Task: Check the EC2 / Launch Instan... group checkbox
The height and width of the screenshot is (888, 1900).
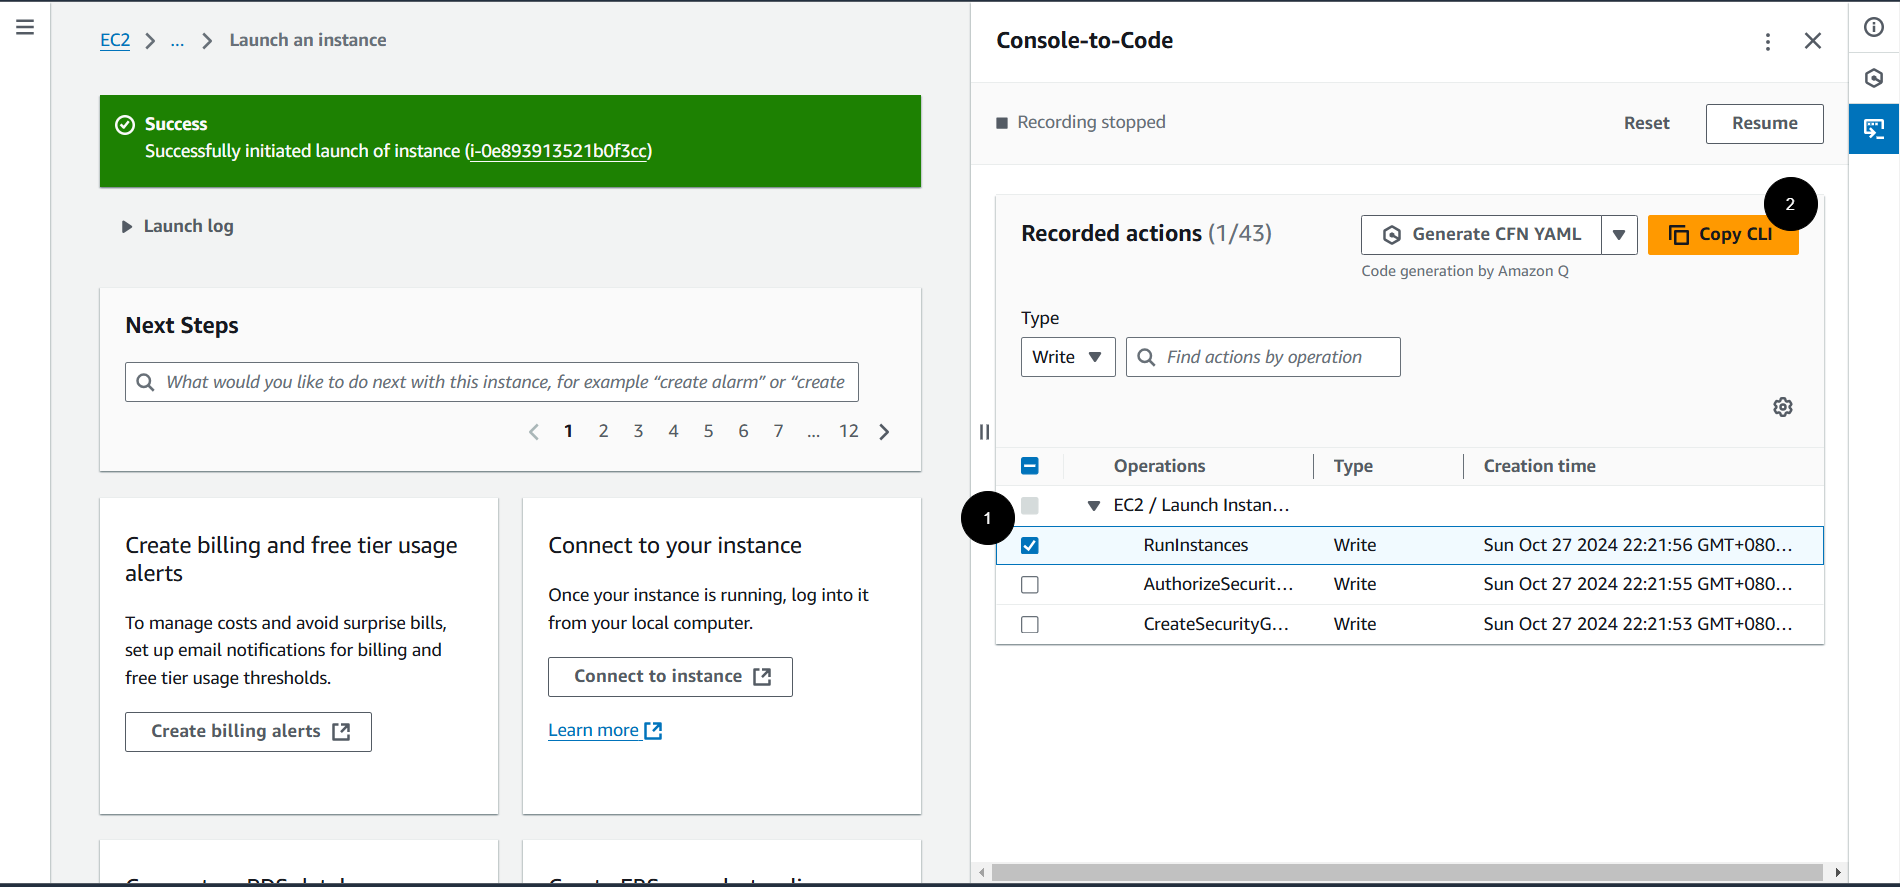Action: click(1030, 506)
